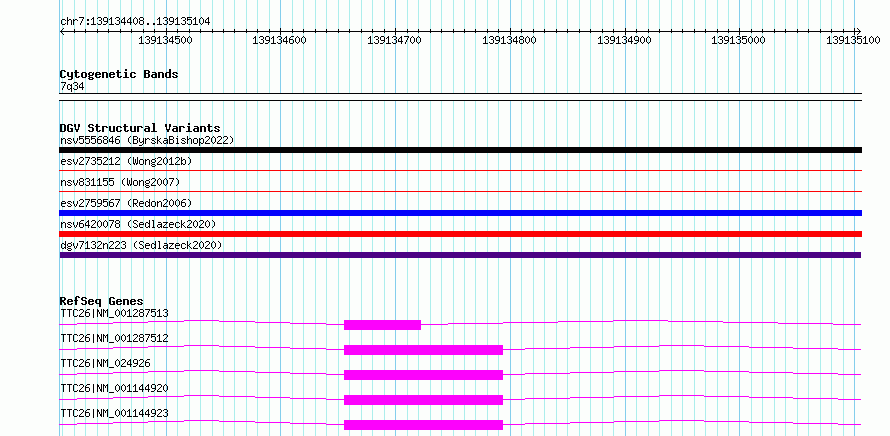This screenshot has height=436, width=890.
Task: Select variant label esv2759567 (Redon2006)
Action: 126,203
